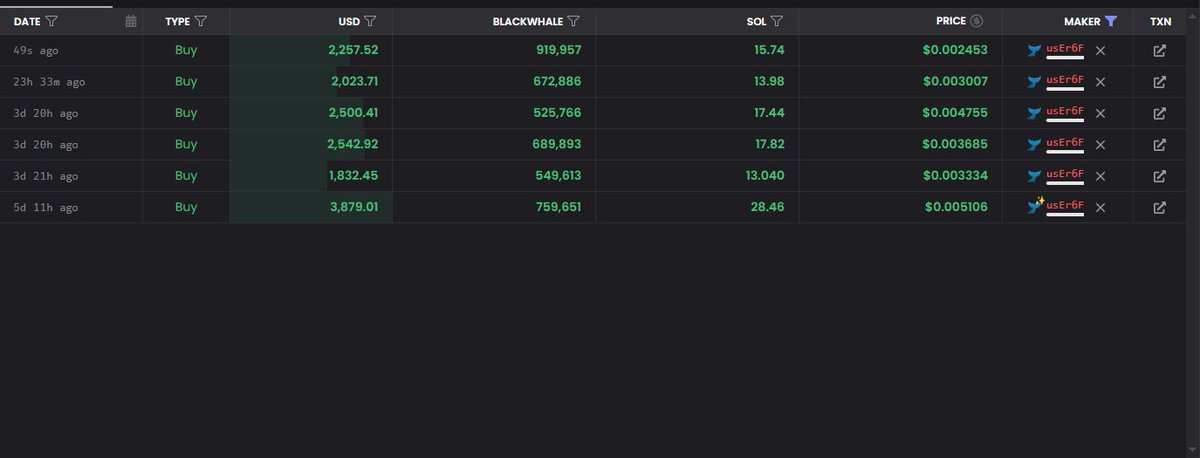Click price $0.002453
The width and height of the screenshot is (1200, 458).
pos(956,51)
